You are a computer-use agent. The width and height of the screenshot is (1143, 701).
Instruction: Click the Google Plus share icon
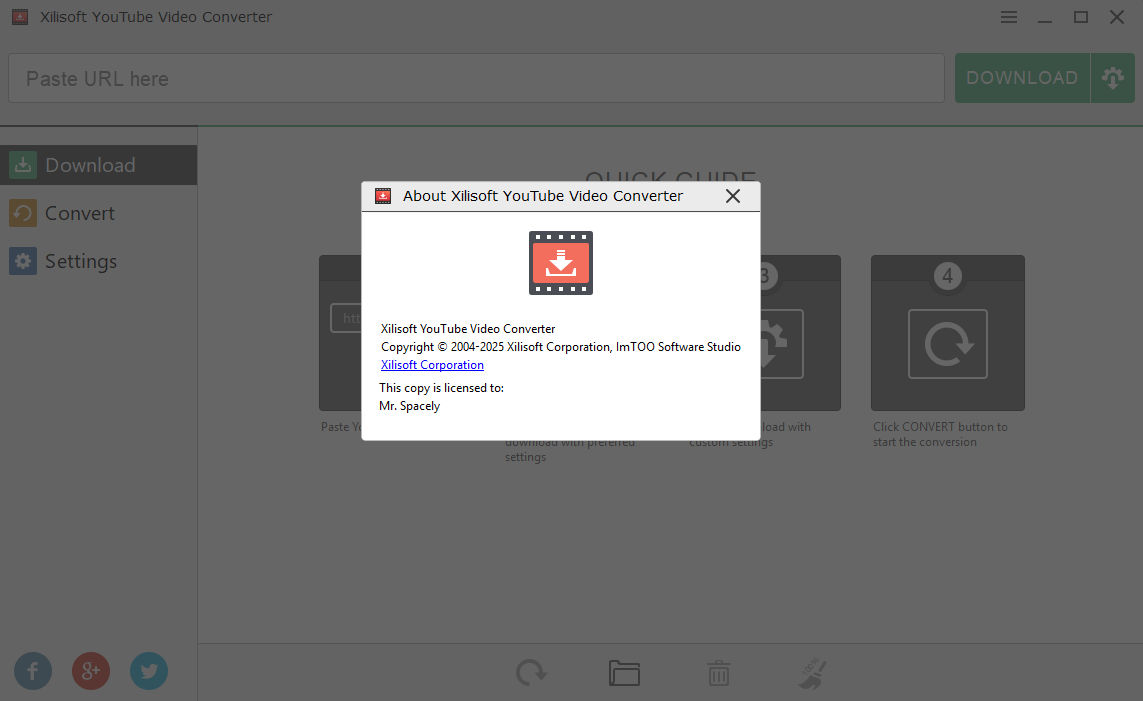[91, 671]
